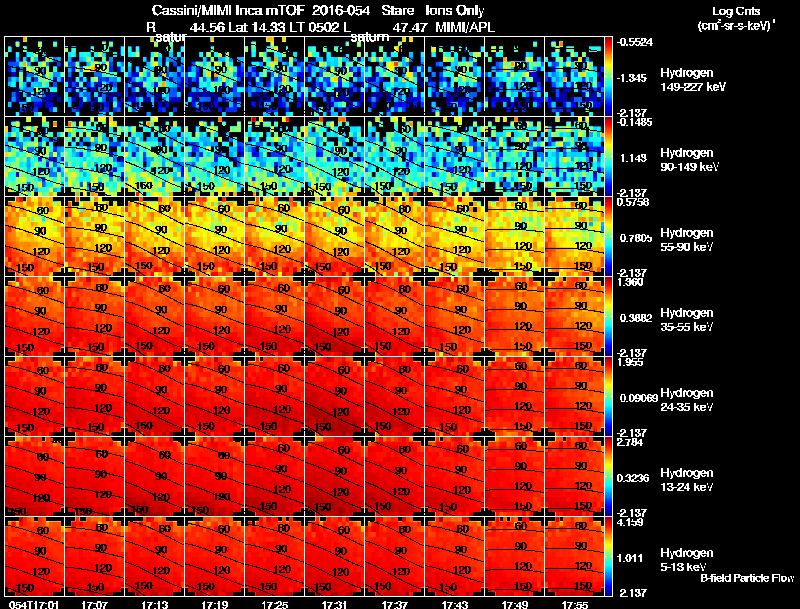
Task: Click the 17:43 time axis label
Action: [455, 604]
